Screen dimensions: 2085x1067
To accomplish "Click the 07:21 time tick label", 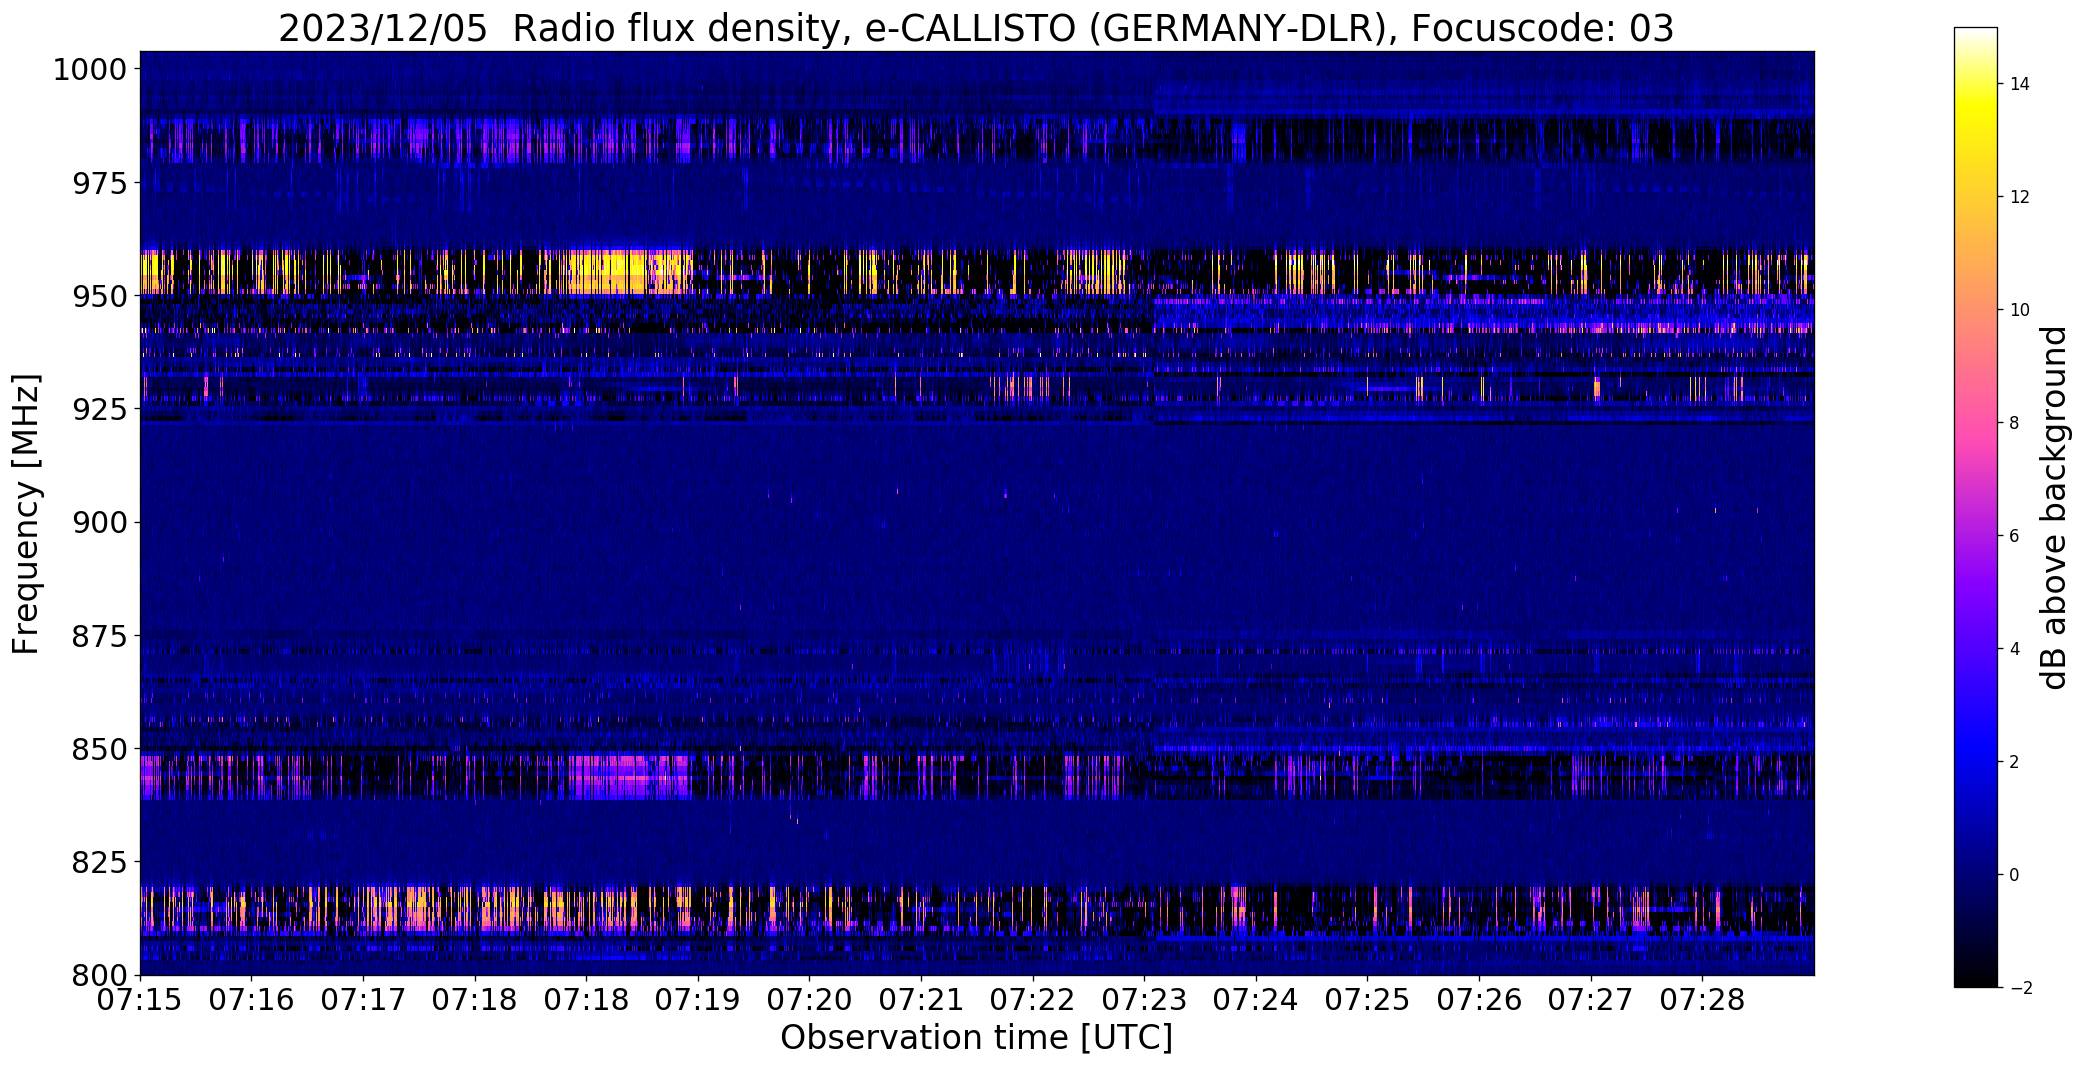I will click(921, 1000).
